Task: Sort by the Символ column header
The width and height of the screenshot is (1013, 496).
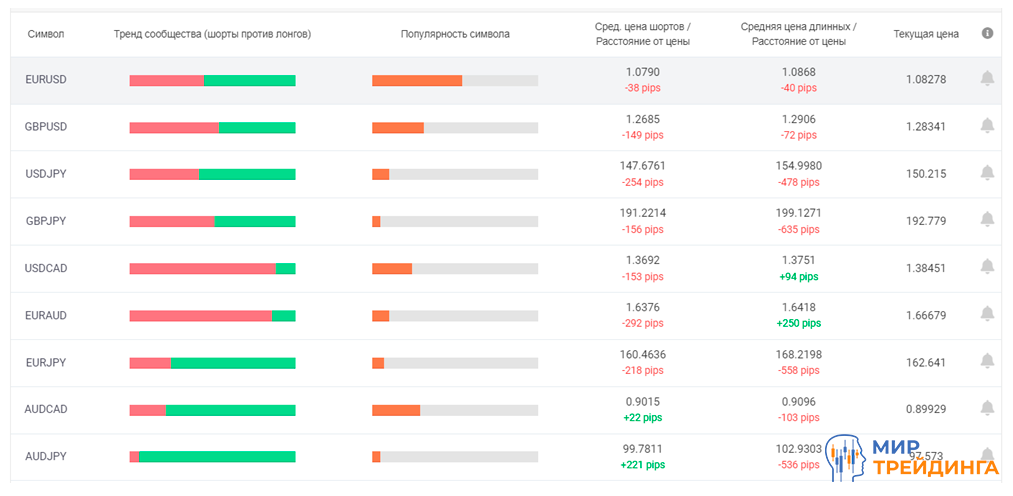Action: [x=46, y=34]
